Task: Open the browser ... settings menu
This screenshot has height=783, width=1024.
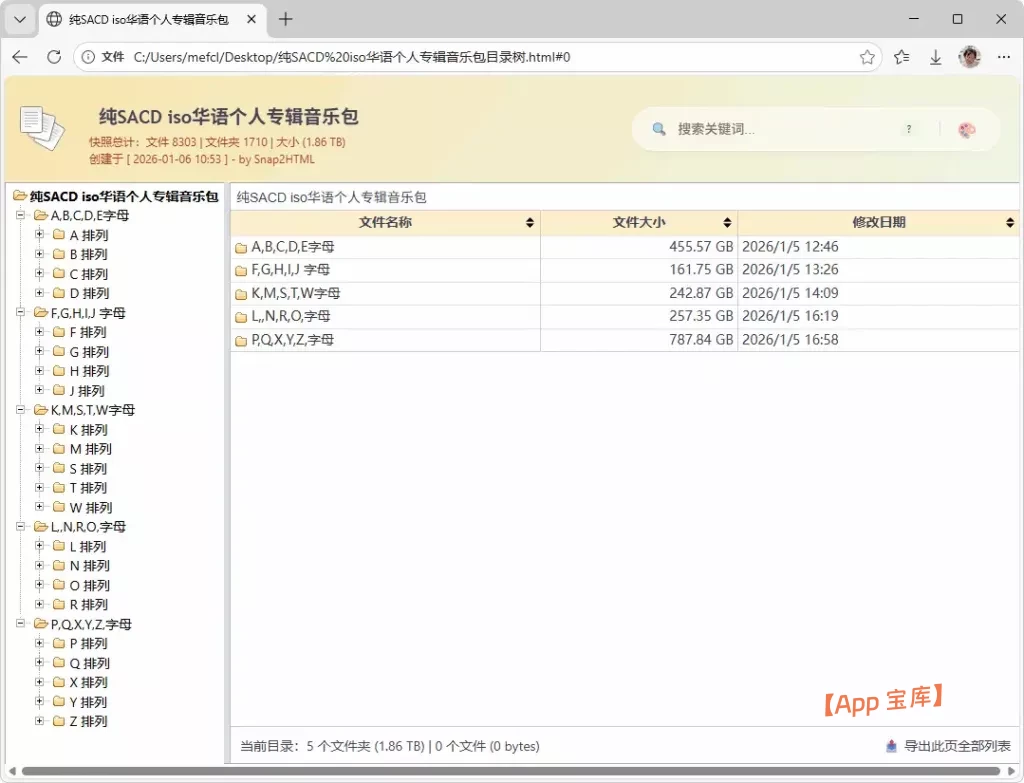Action: point(1003,58)
